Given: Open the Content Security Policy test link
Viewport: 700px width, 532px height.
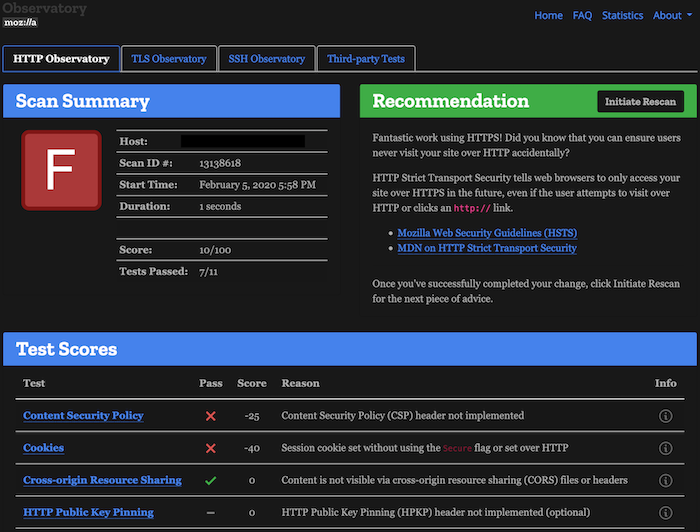Looking at the screenshot, I should [x=83, y=416].
